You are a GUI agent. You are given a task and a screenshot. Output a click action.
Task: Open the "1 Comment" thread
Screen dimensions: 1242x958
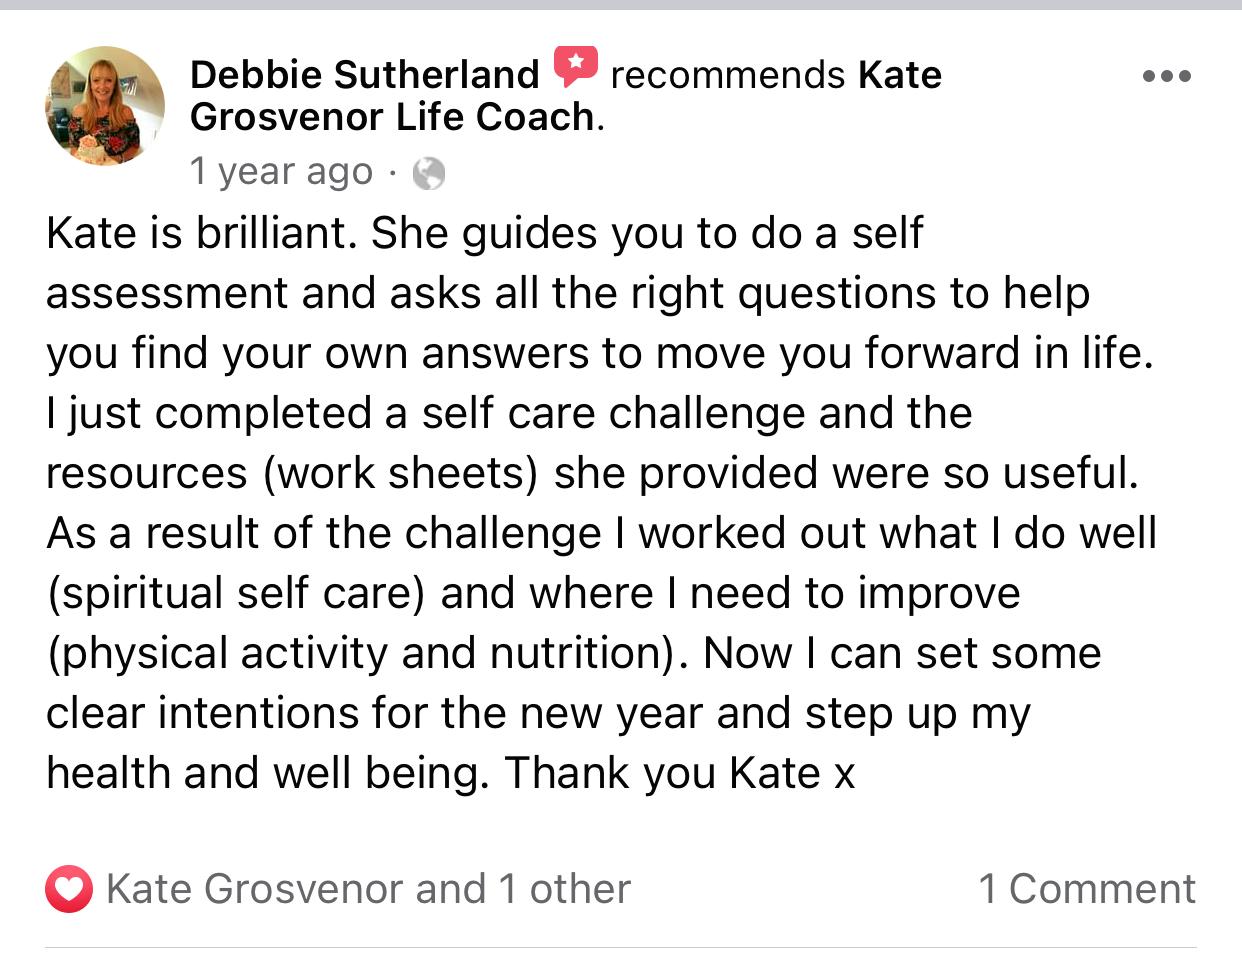coord(1086,889)
